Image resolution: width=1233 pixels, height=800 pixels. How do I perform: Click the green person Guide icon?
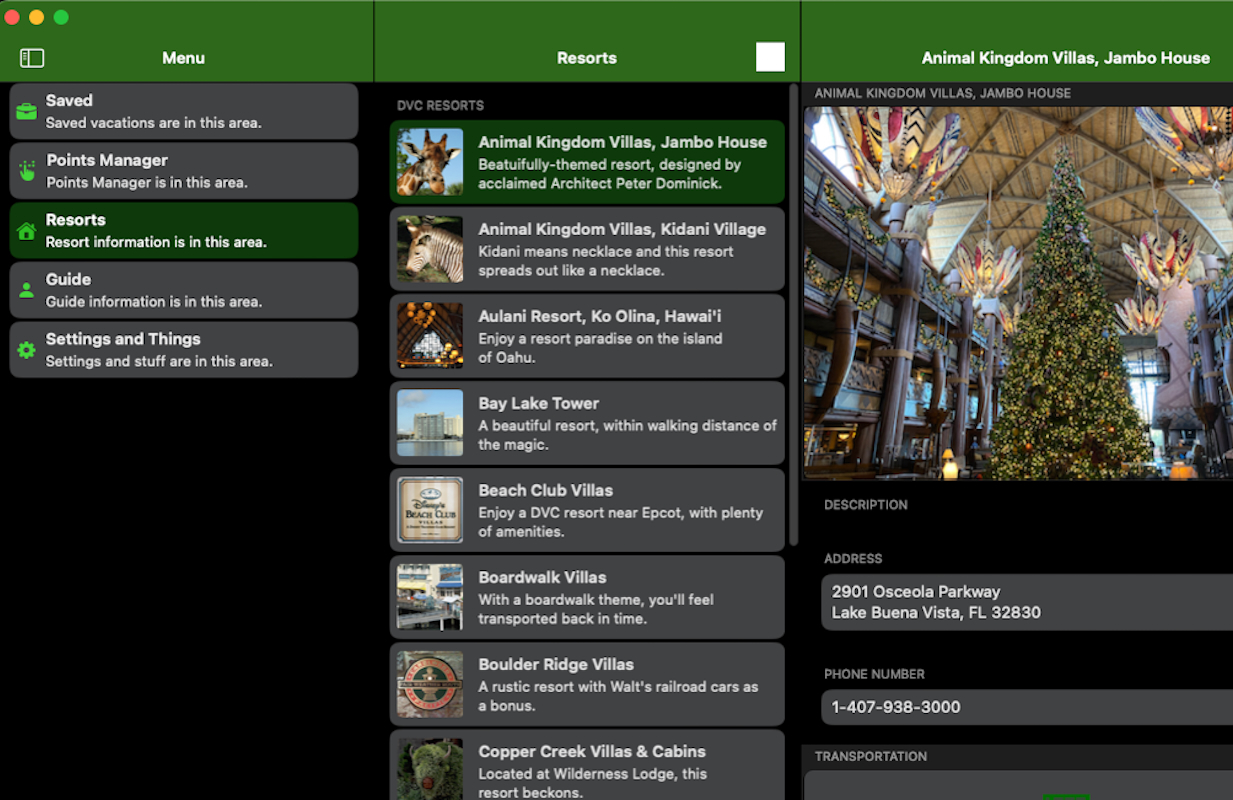tap(27, 290)
